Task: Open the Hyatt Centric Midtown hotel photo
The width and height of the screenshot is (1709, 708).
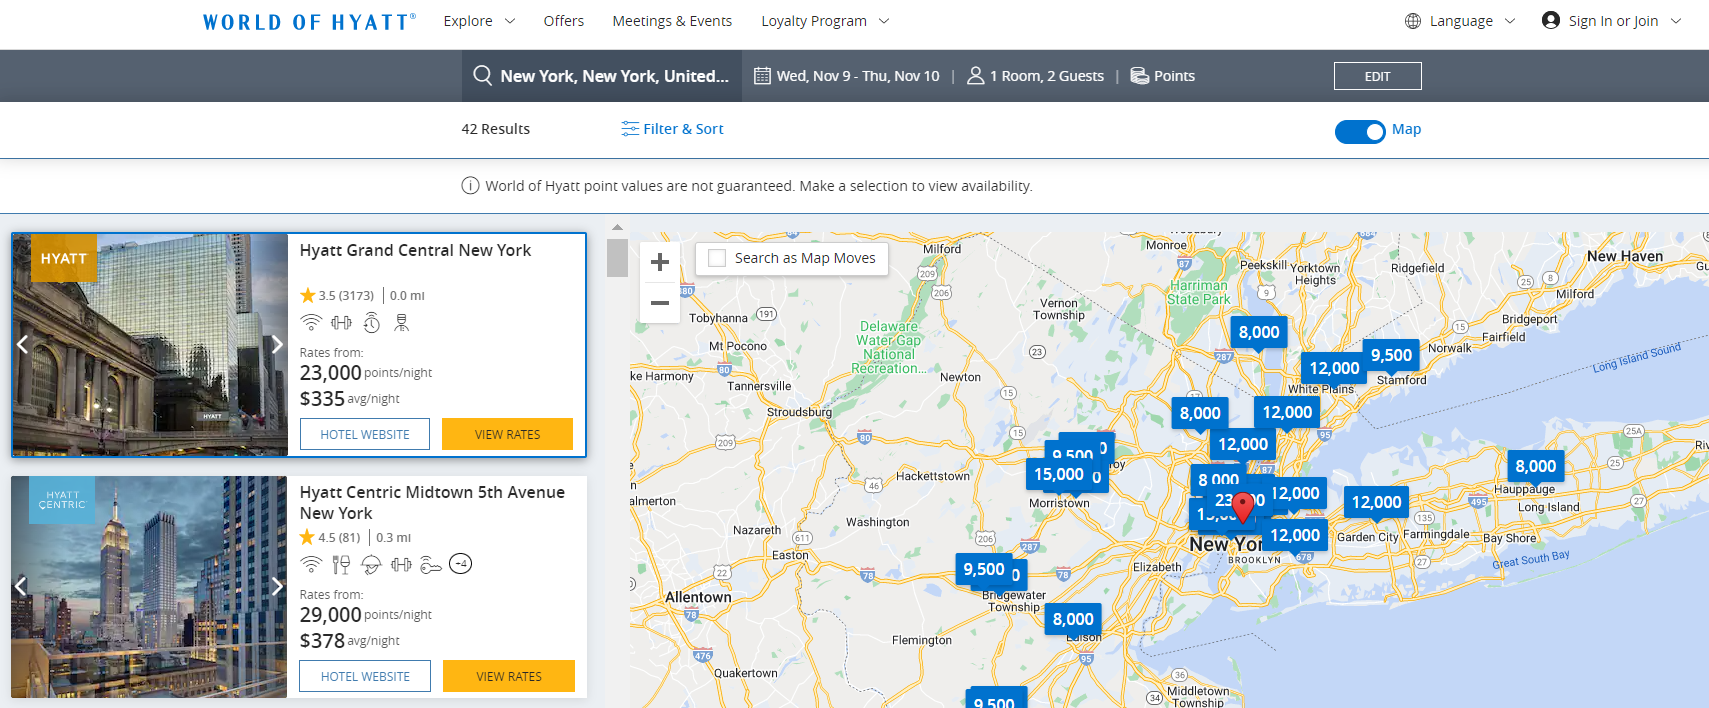Action: pos(149,587)
